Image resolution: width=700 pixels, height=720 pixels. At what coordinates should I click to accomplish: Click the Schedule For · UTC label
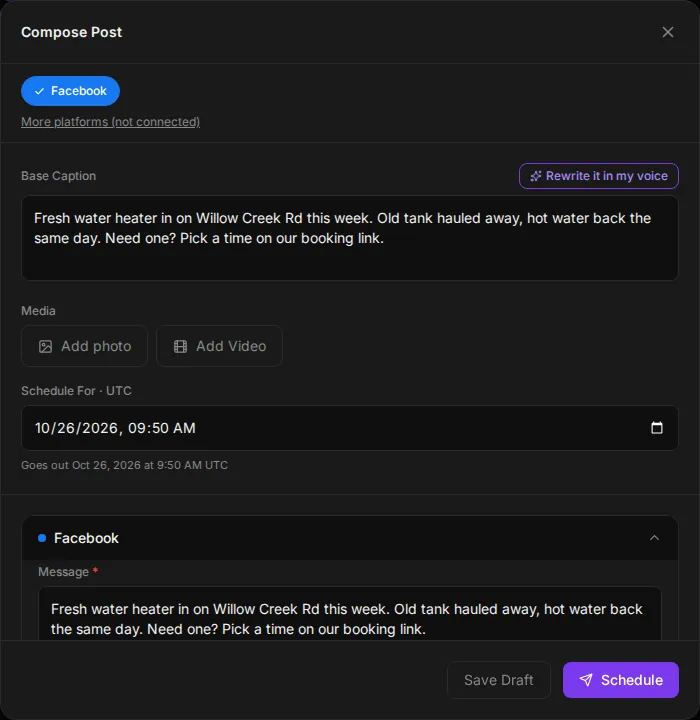pyautogui.click(x=76, y=391)
